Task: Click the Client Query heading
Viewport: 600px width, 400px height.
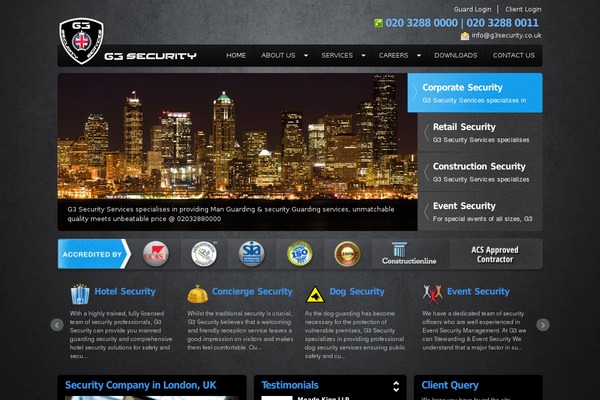Action: [x=450, y=385]
